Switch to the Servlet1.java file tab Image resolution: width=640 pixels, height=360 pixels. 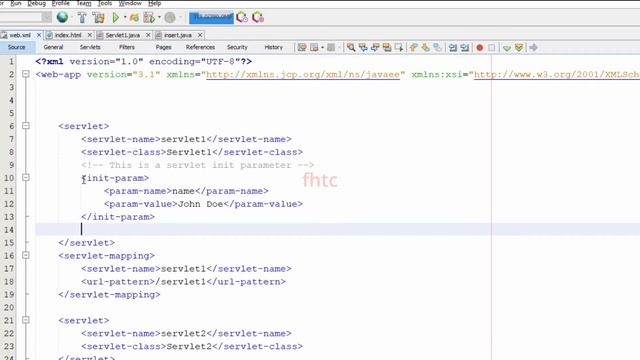[122, 35]
